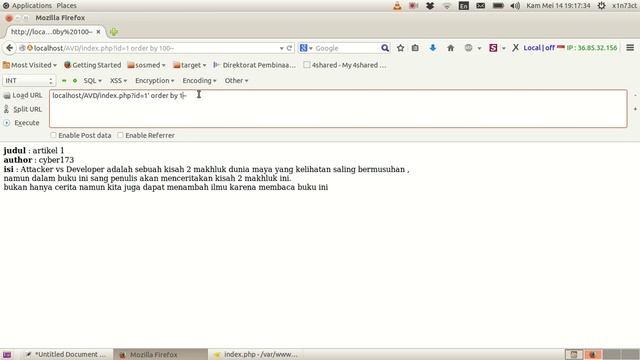The image size is (640, 360).
Task: Click the Firefox address bar
Action: coord(156,48)
